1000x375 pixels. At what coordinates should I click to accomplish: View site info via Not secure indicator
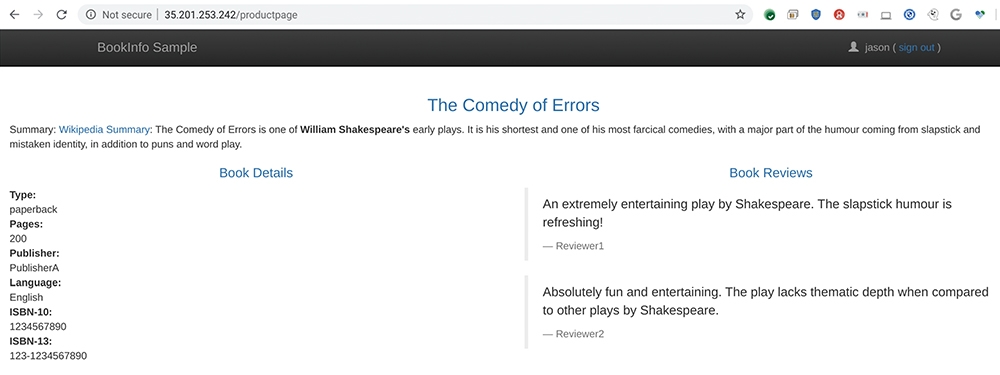point(120,15)
